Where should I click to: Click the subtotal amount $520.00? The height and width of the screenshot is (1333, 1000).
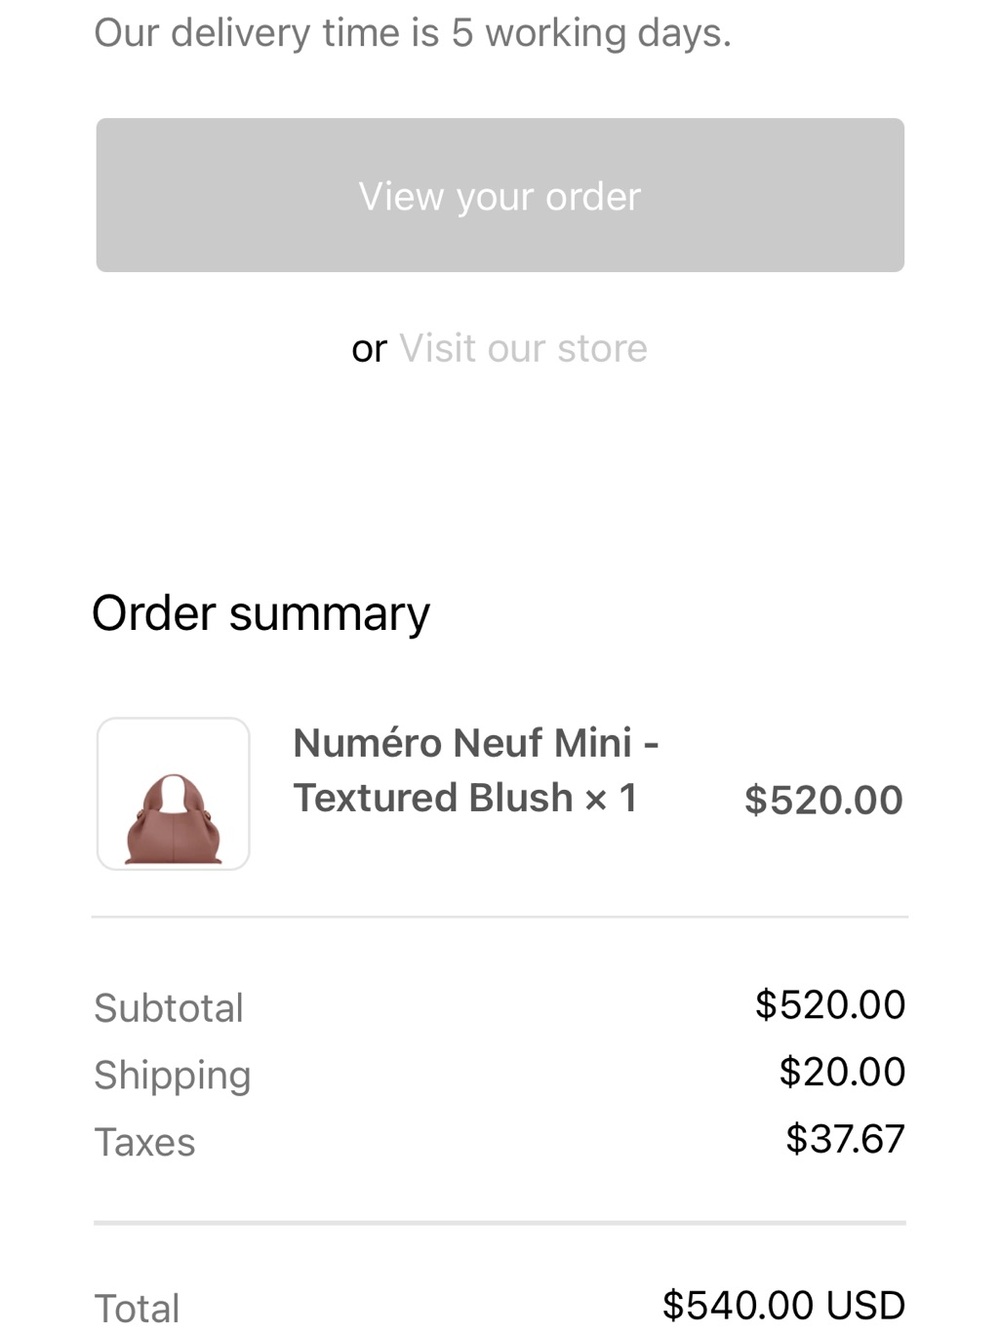pos(830,1005)
